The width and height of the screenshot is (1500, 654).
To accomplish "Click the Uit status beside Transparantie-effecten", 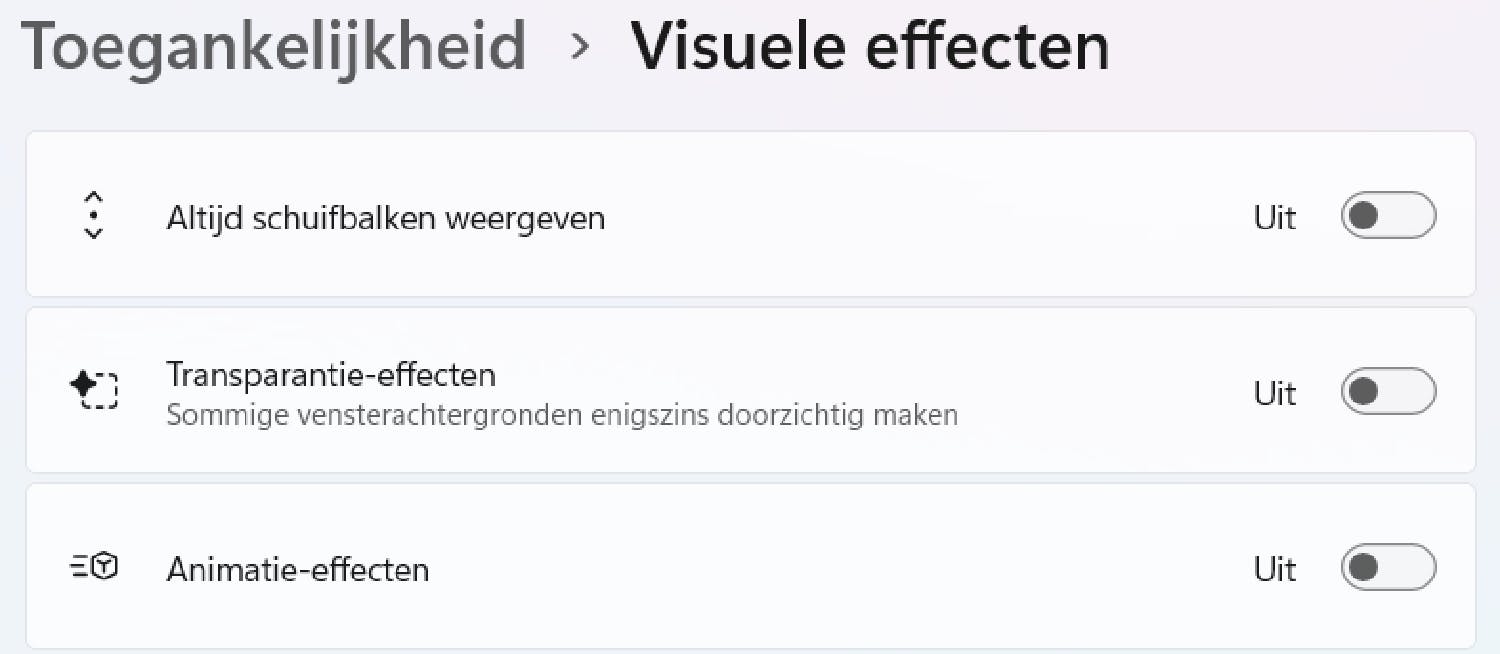I will pos(1275,392).
